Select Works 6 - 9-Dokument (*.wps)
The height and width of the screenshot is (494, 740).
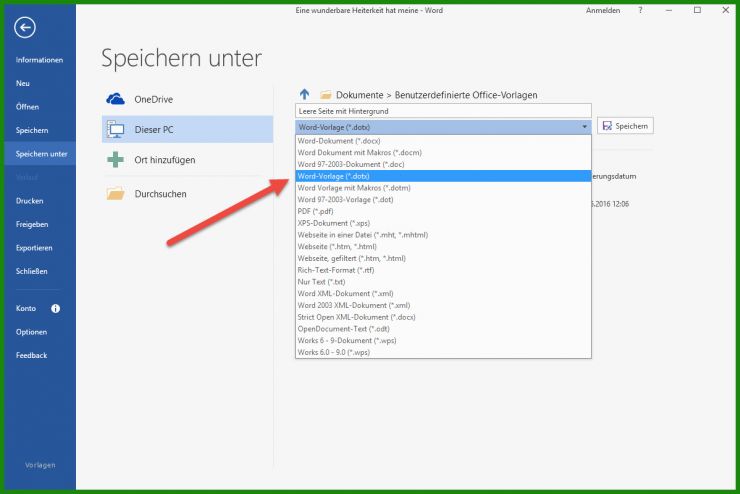point(443,341)
